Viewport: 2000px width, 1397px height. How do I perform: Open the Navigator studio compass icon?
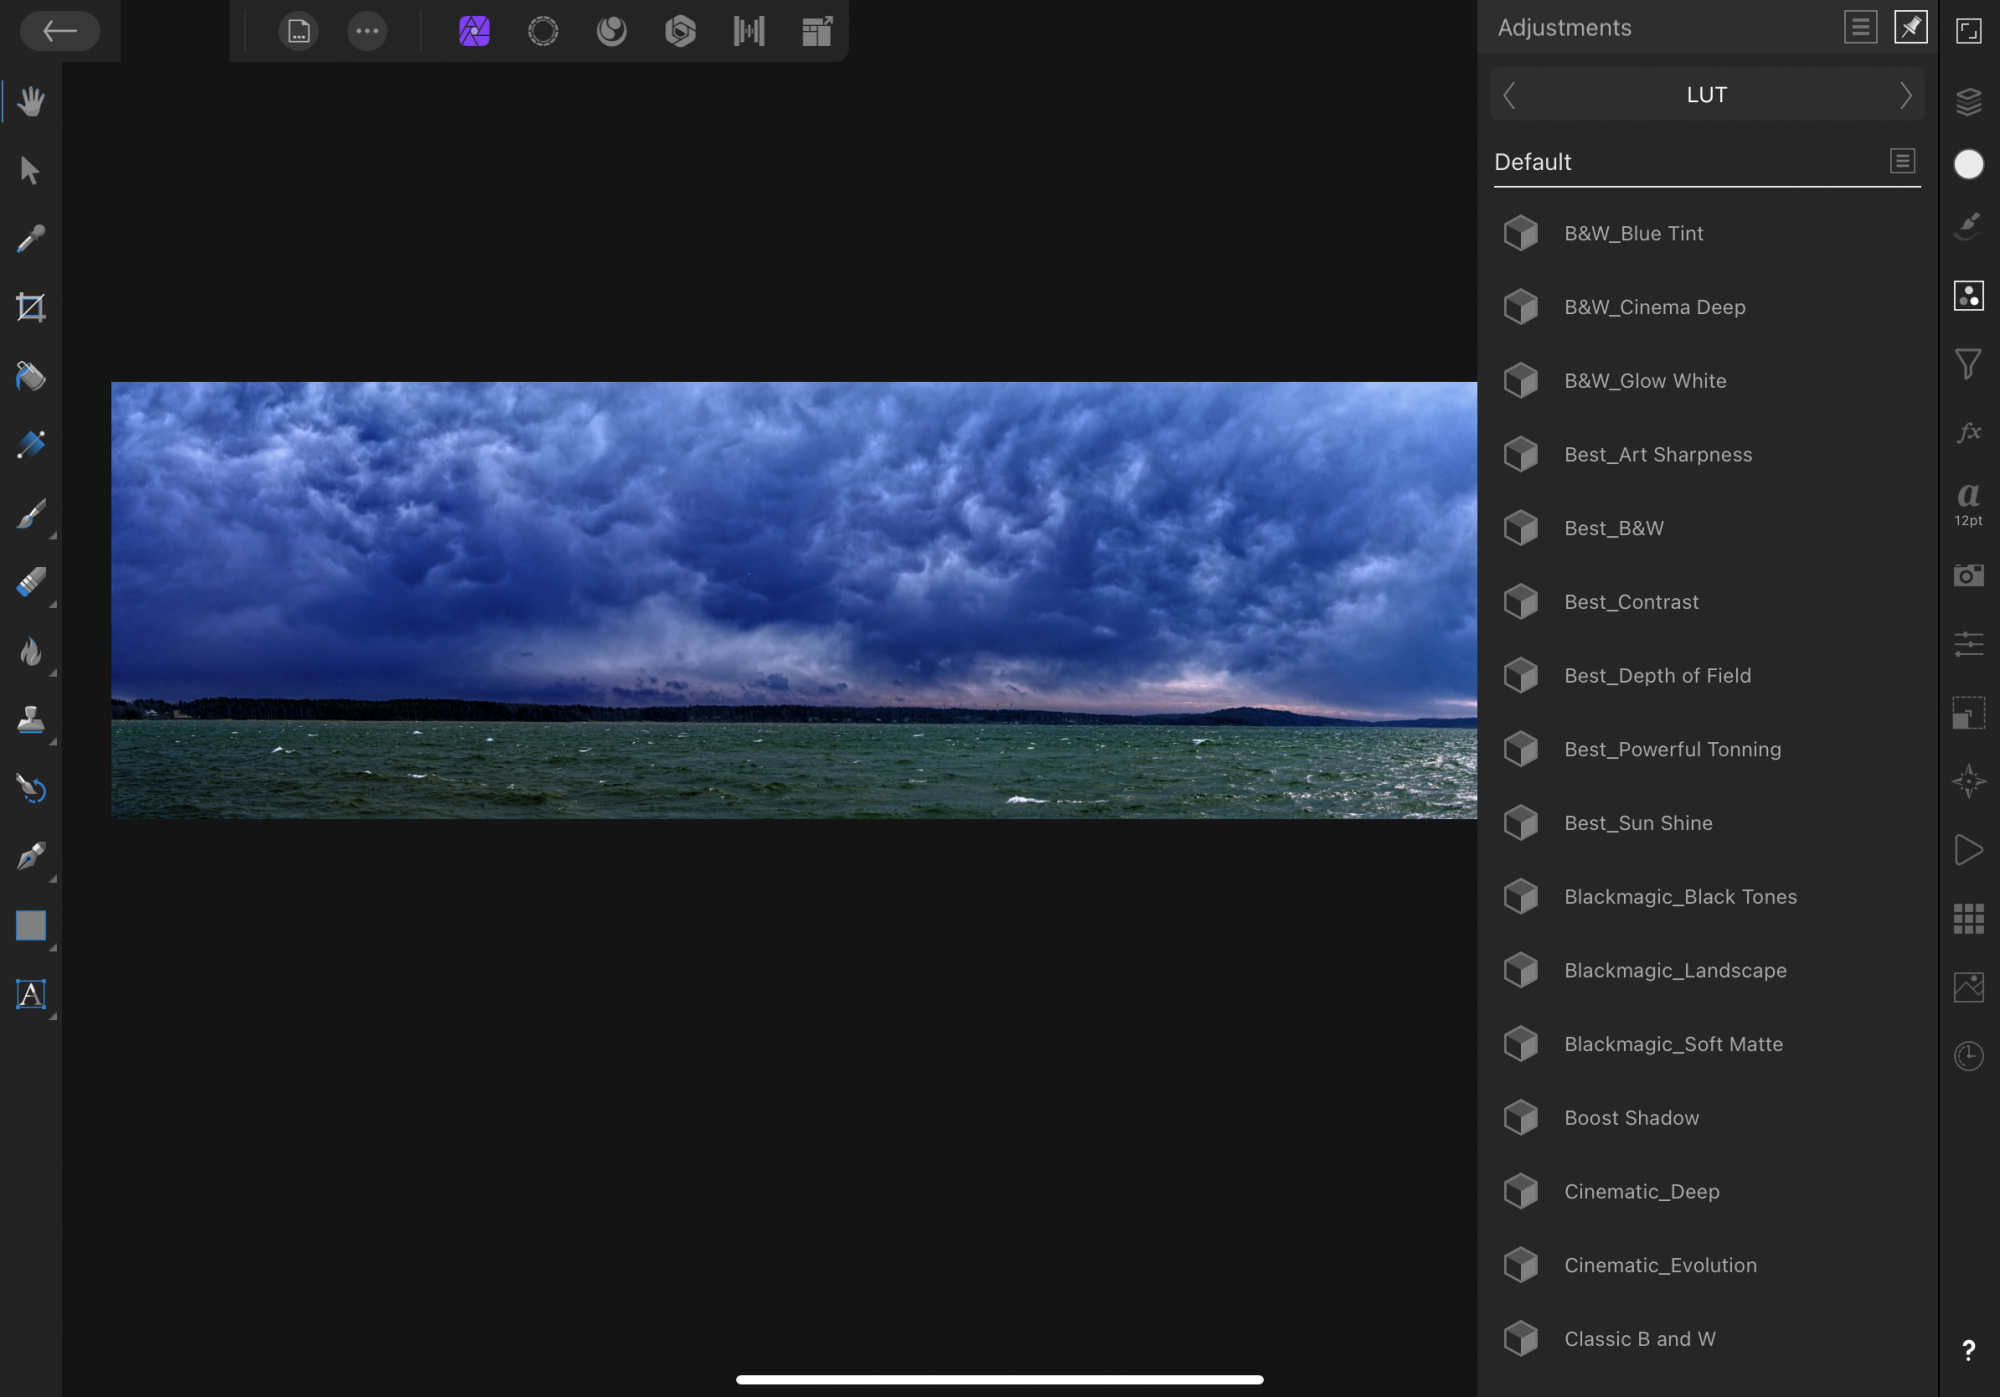pyautogui.click(x=1968, y=781)
